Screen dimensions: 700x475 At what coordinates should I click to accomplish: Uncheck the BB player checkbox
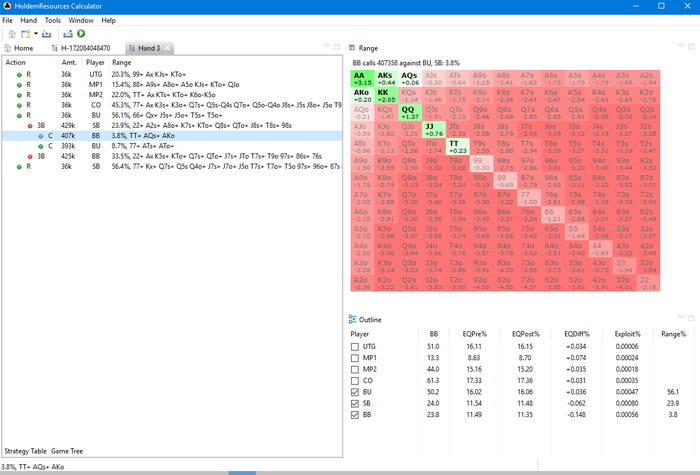355,415
